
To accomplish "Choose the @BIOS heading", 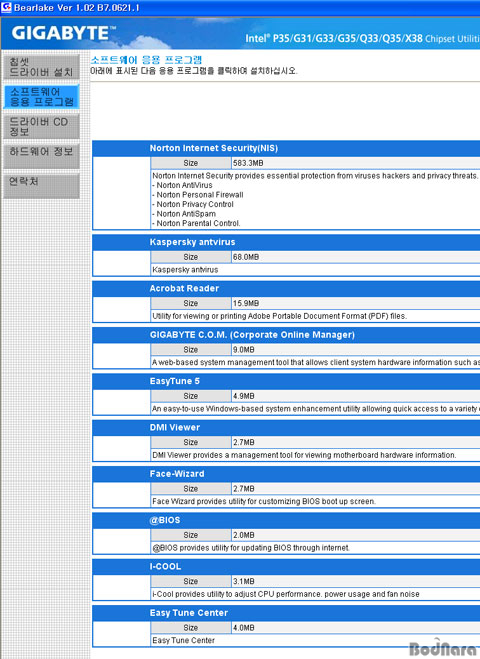I will (165, 520).
